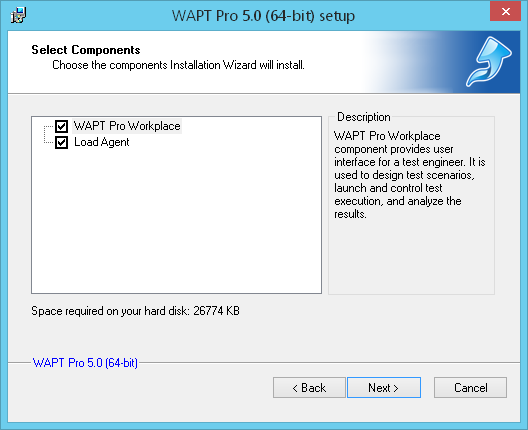Click the window title text

tap(263, 16)
